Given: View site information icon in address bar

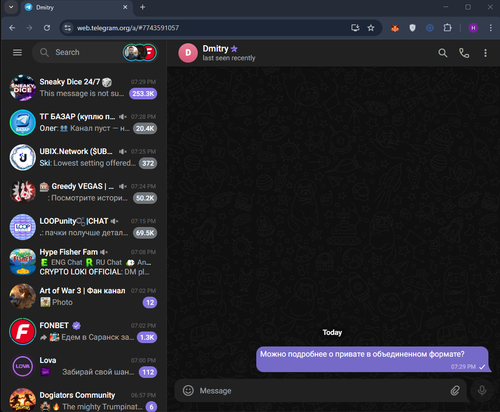Looking at the screenshot, I should [68, 28].
